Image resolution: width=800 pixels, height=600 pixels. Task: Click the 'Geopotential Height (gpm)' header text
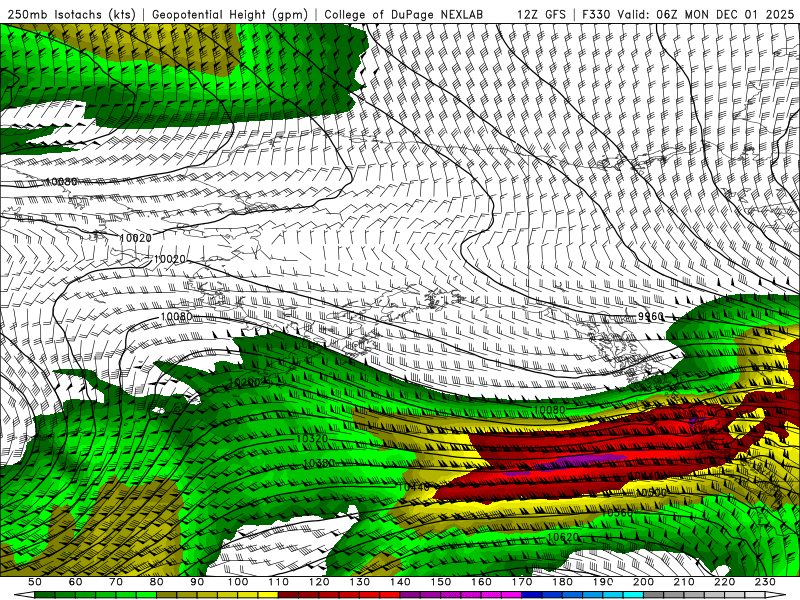(x=230, y=14)
